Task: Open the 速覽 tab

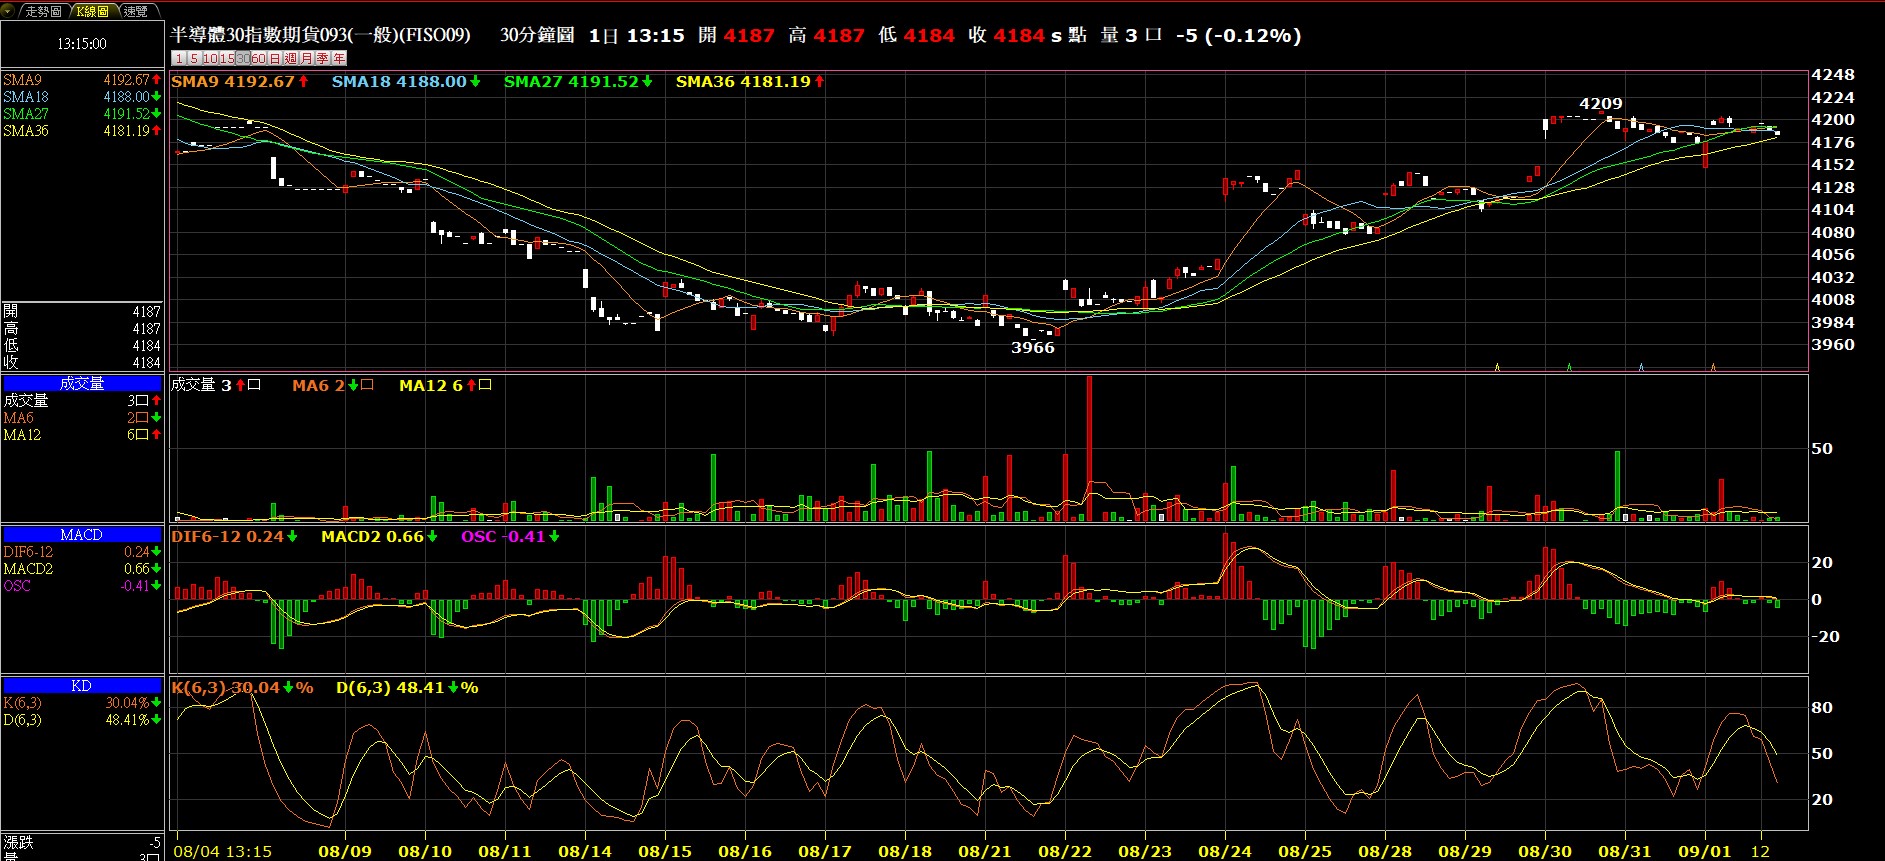Action: [x=136, y=11]
